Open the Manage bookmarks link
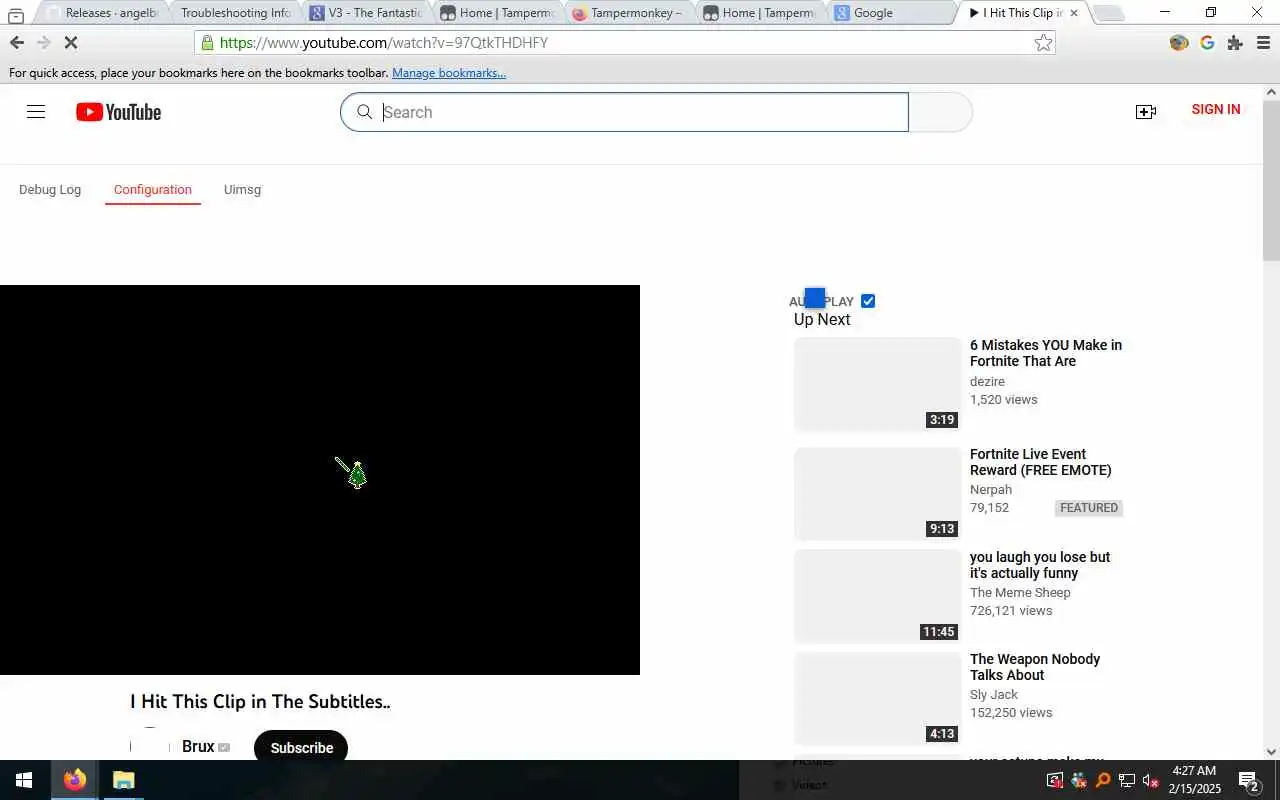The height and width of the screenshot is (800, 1280). tap(449, 73)
